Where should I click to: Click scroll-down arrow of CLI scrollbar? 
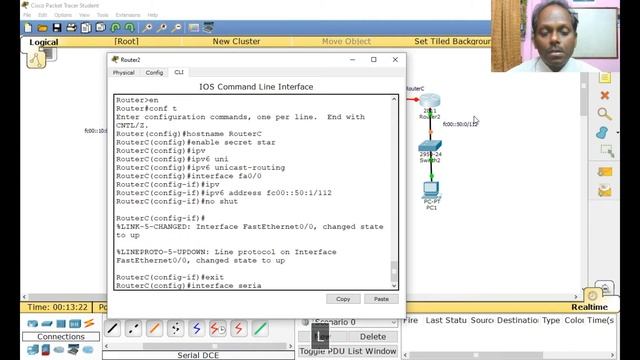pos(394,285)
